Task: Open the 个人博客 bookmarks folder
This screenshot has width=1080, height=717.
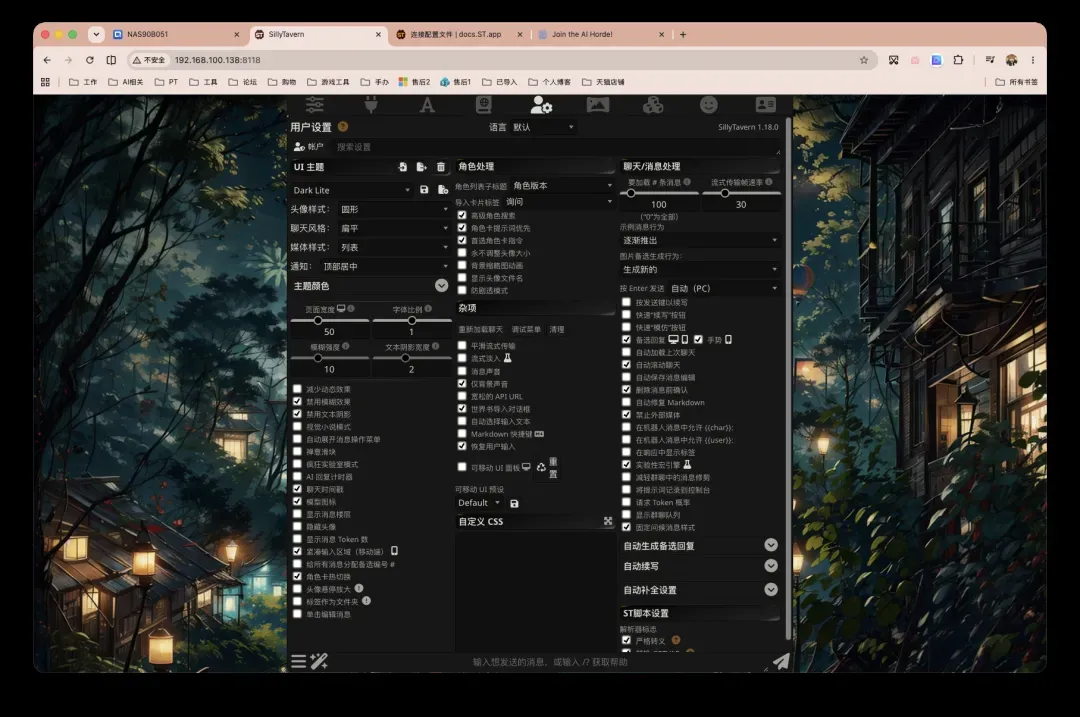Action: coord(550,82)
